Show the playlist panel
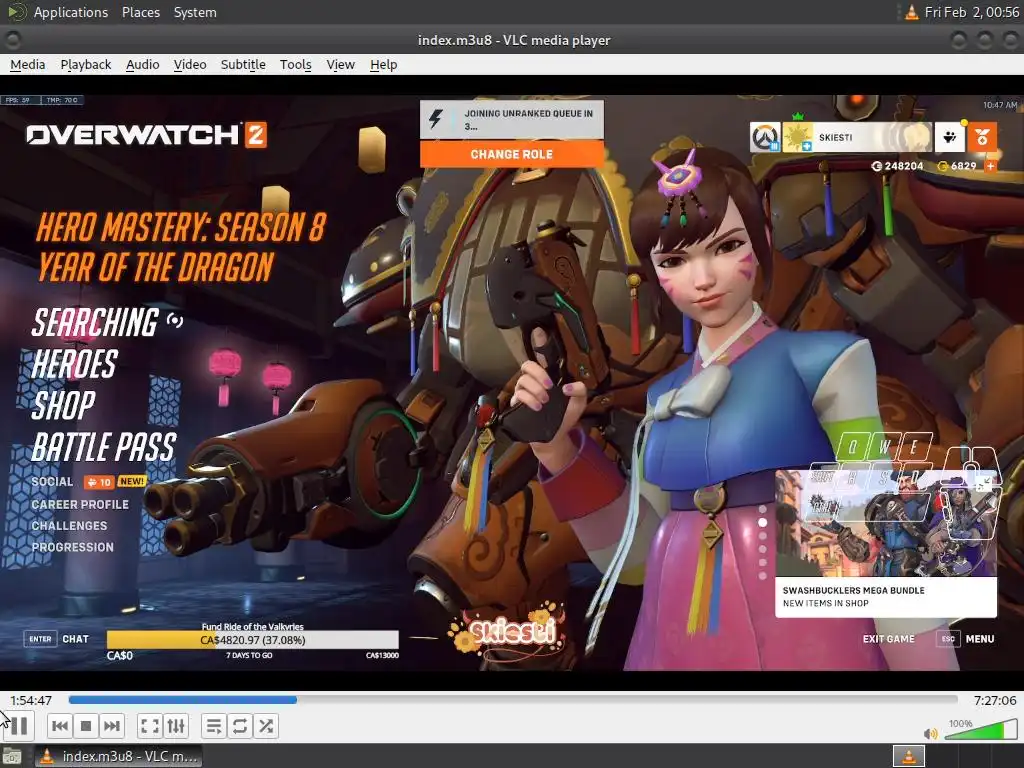 214,726
